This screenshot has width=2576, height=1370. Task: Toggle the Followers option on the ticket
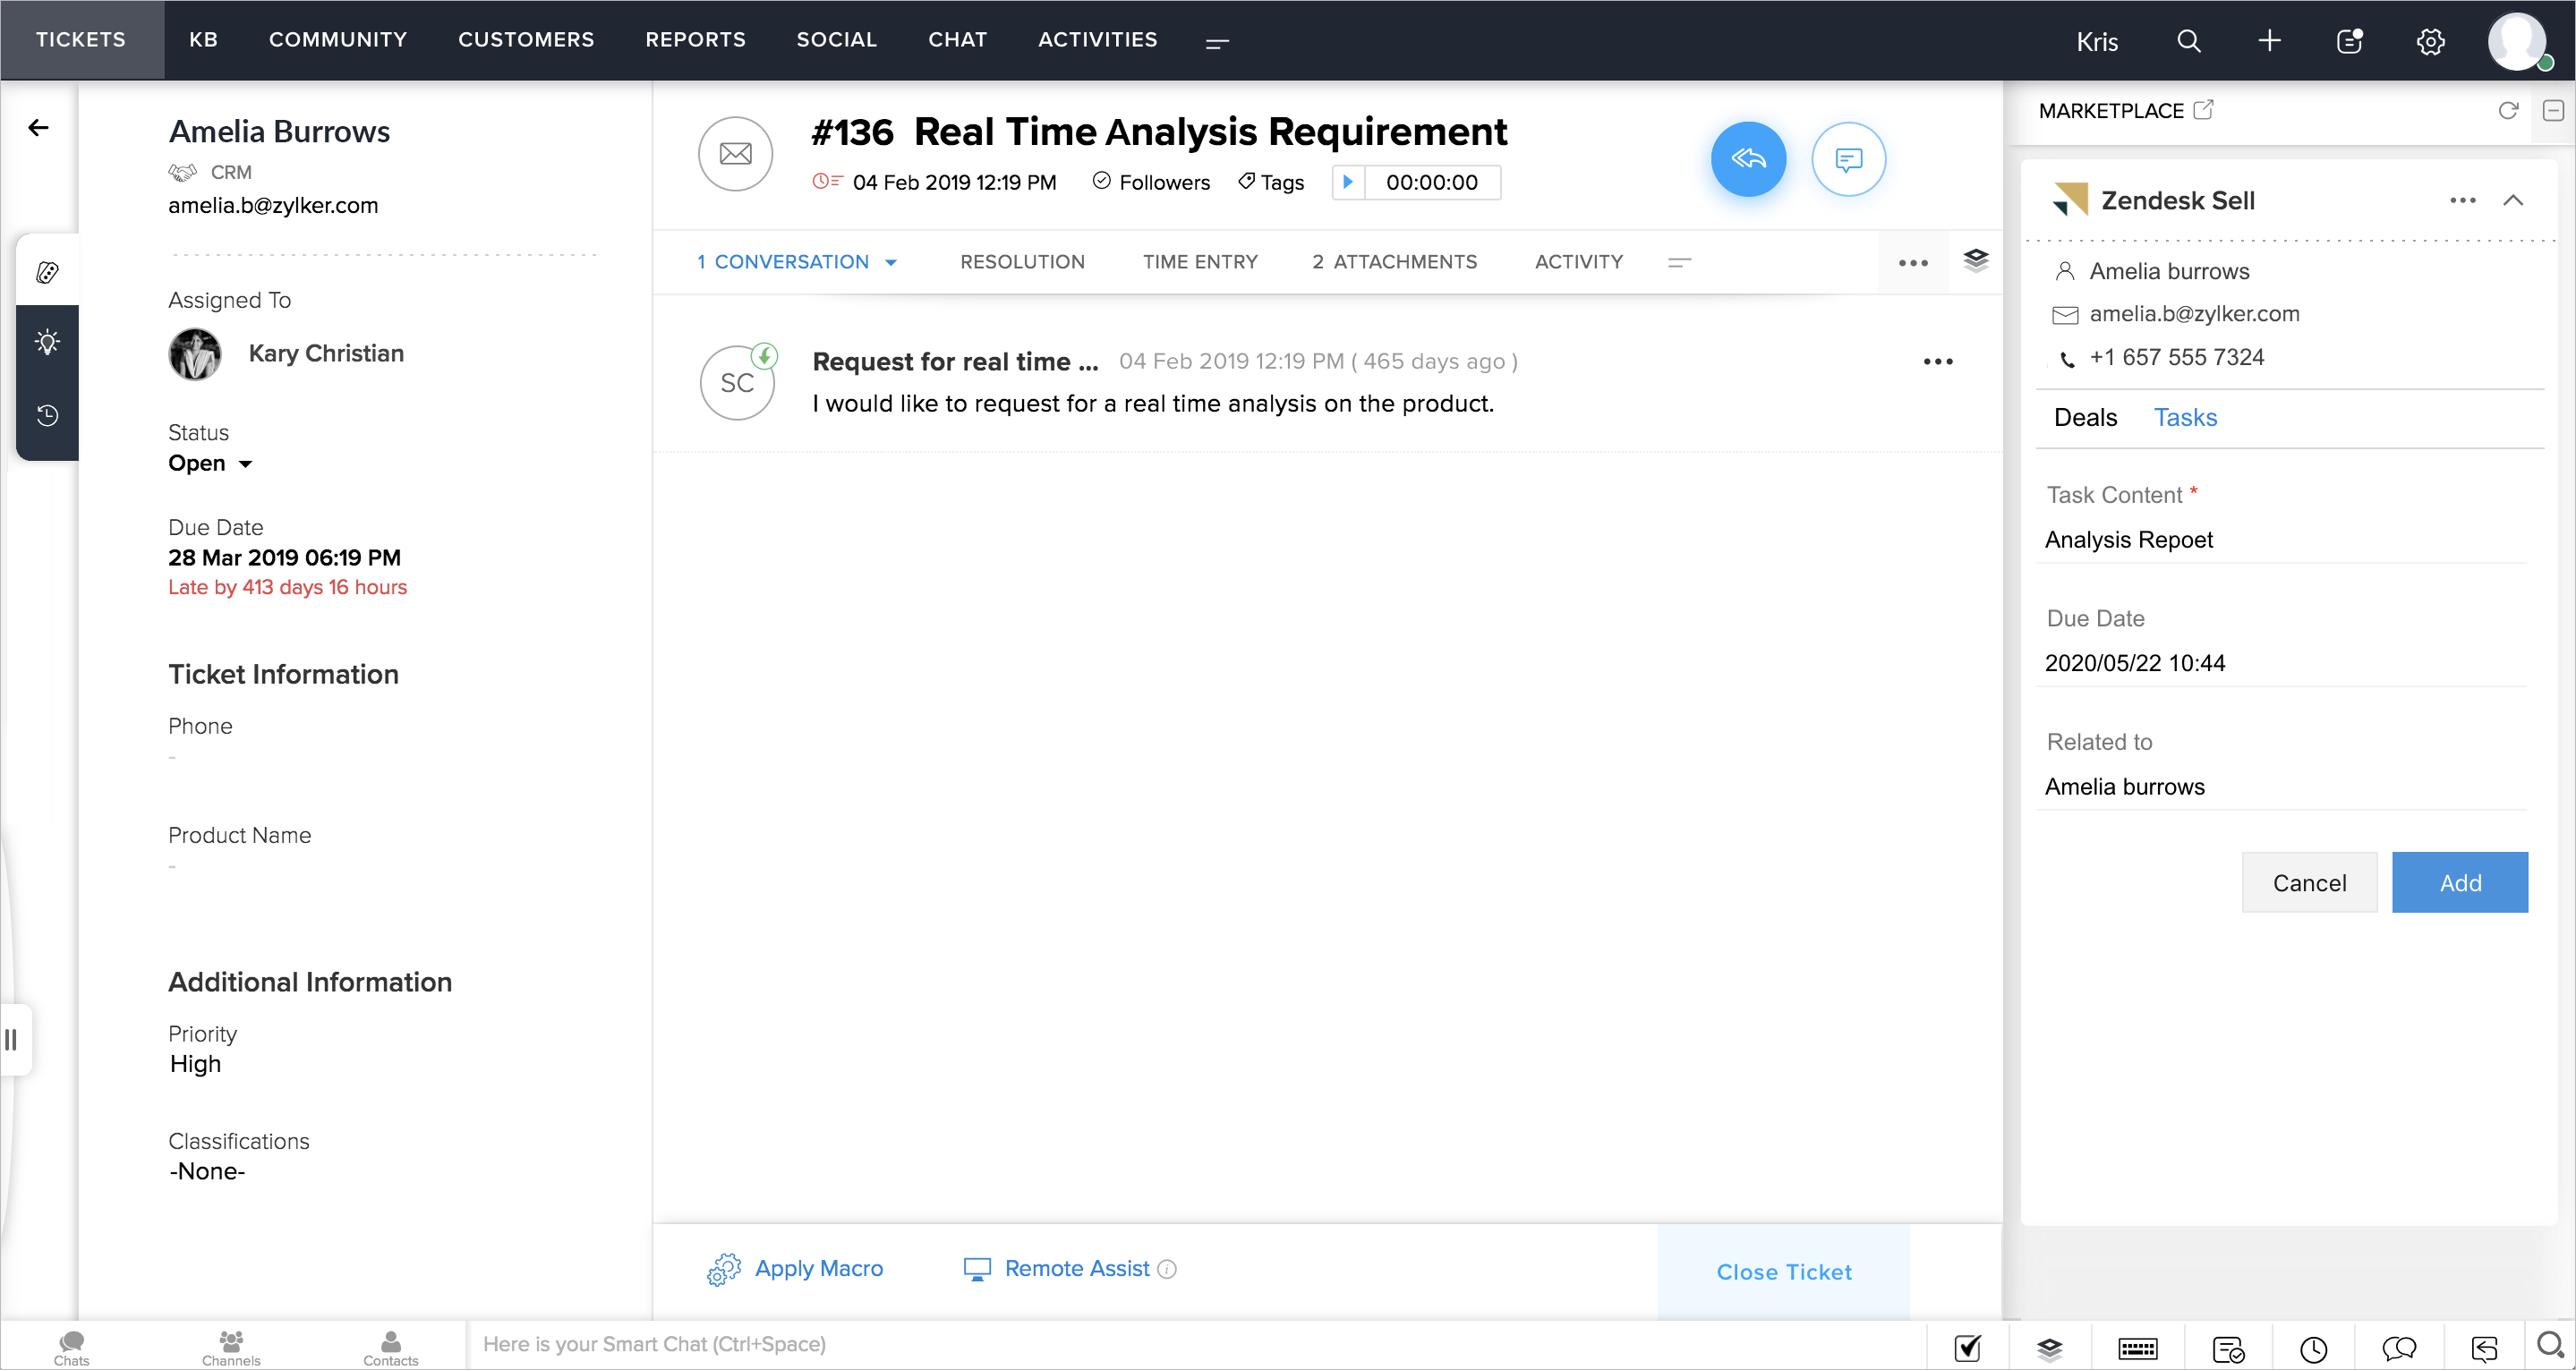[1151, 182]
